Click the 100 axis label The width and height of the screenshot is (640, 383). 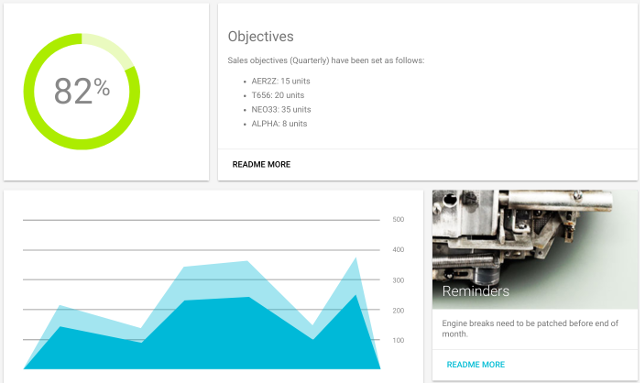[x=398, y=340]
